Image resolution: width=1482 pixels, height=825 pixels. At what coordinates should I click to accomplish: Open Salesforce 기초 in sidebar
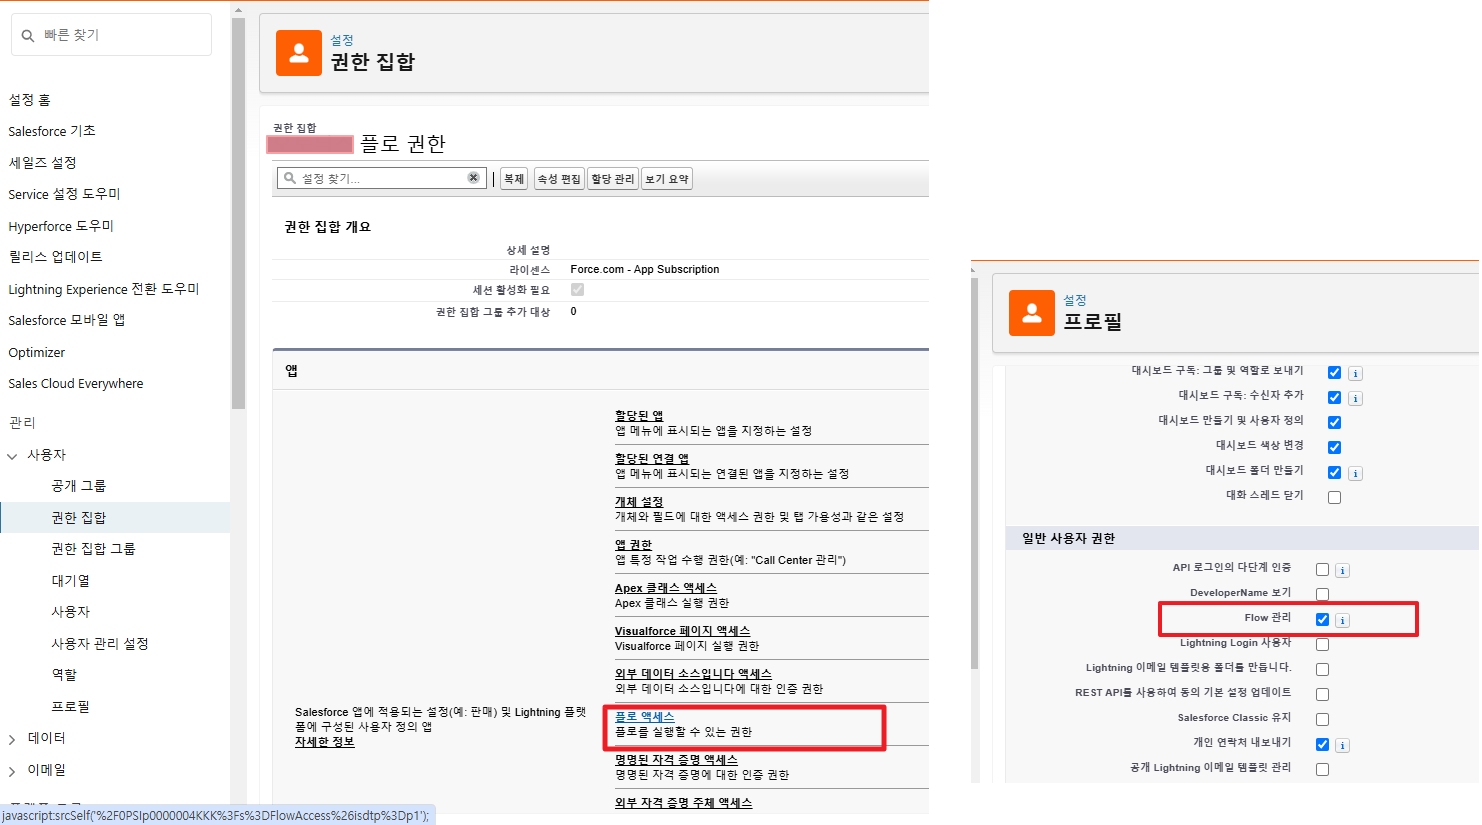point(52,131)
